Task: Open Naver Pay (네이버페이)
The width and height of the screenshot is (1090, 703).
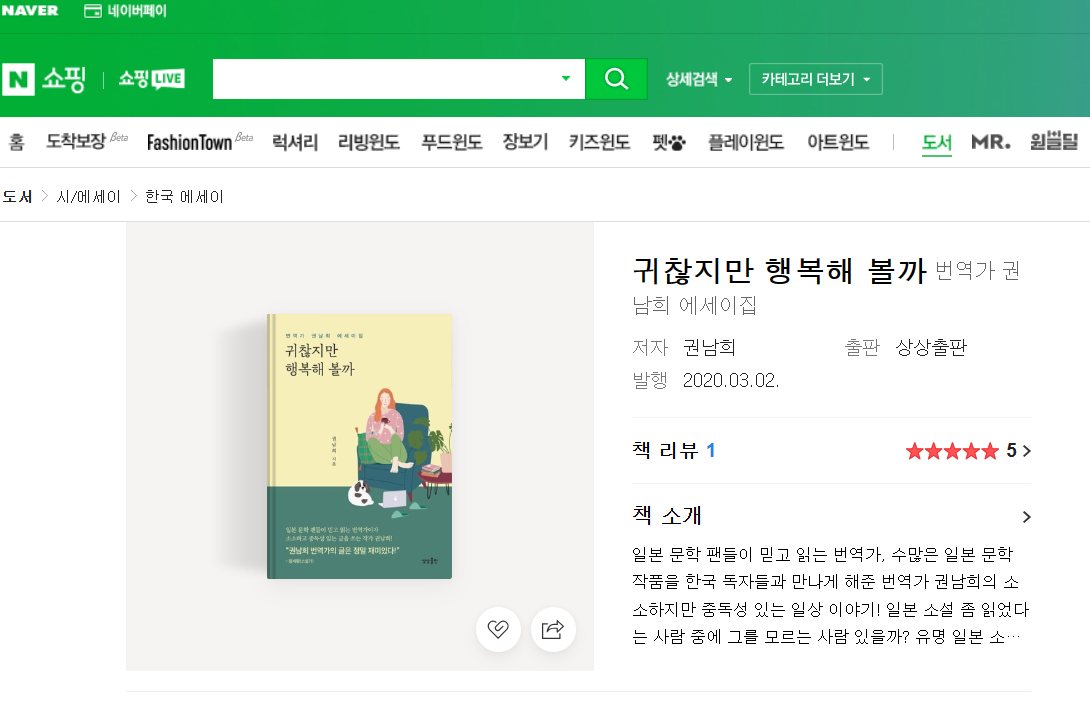Action: (x=125, y=11)
